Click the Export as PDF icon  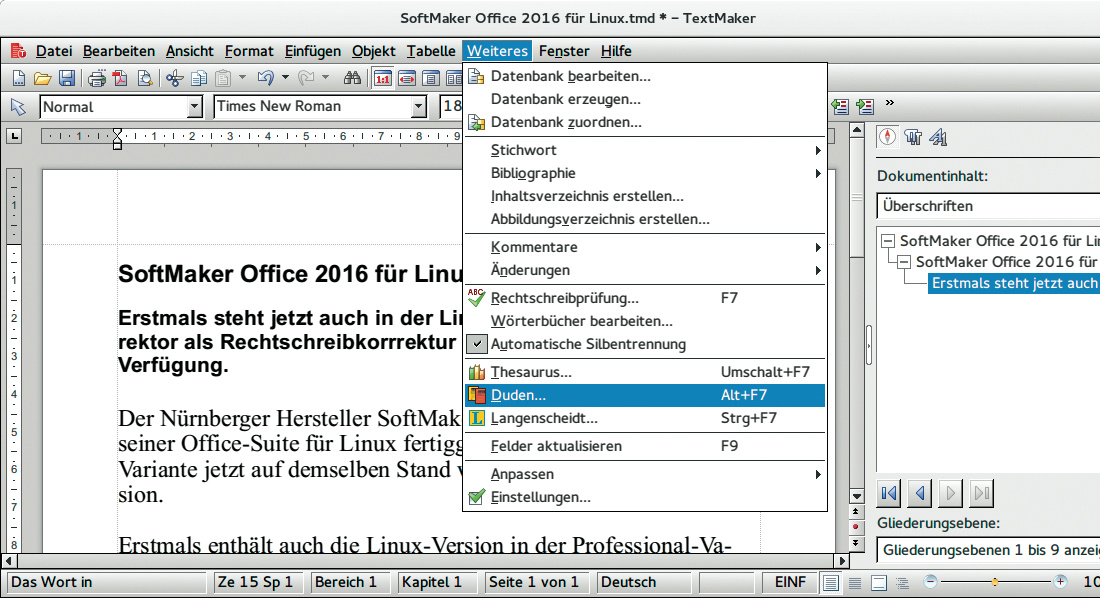click(x=121, y=78)
